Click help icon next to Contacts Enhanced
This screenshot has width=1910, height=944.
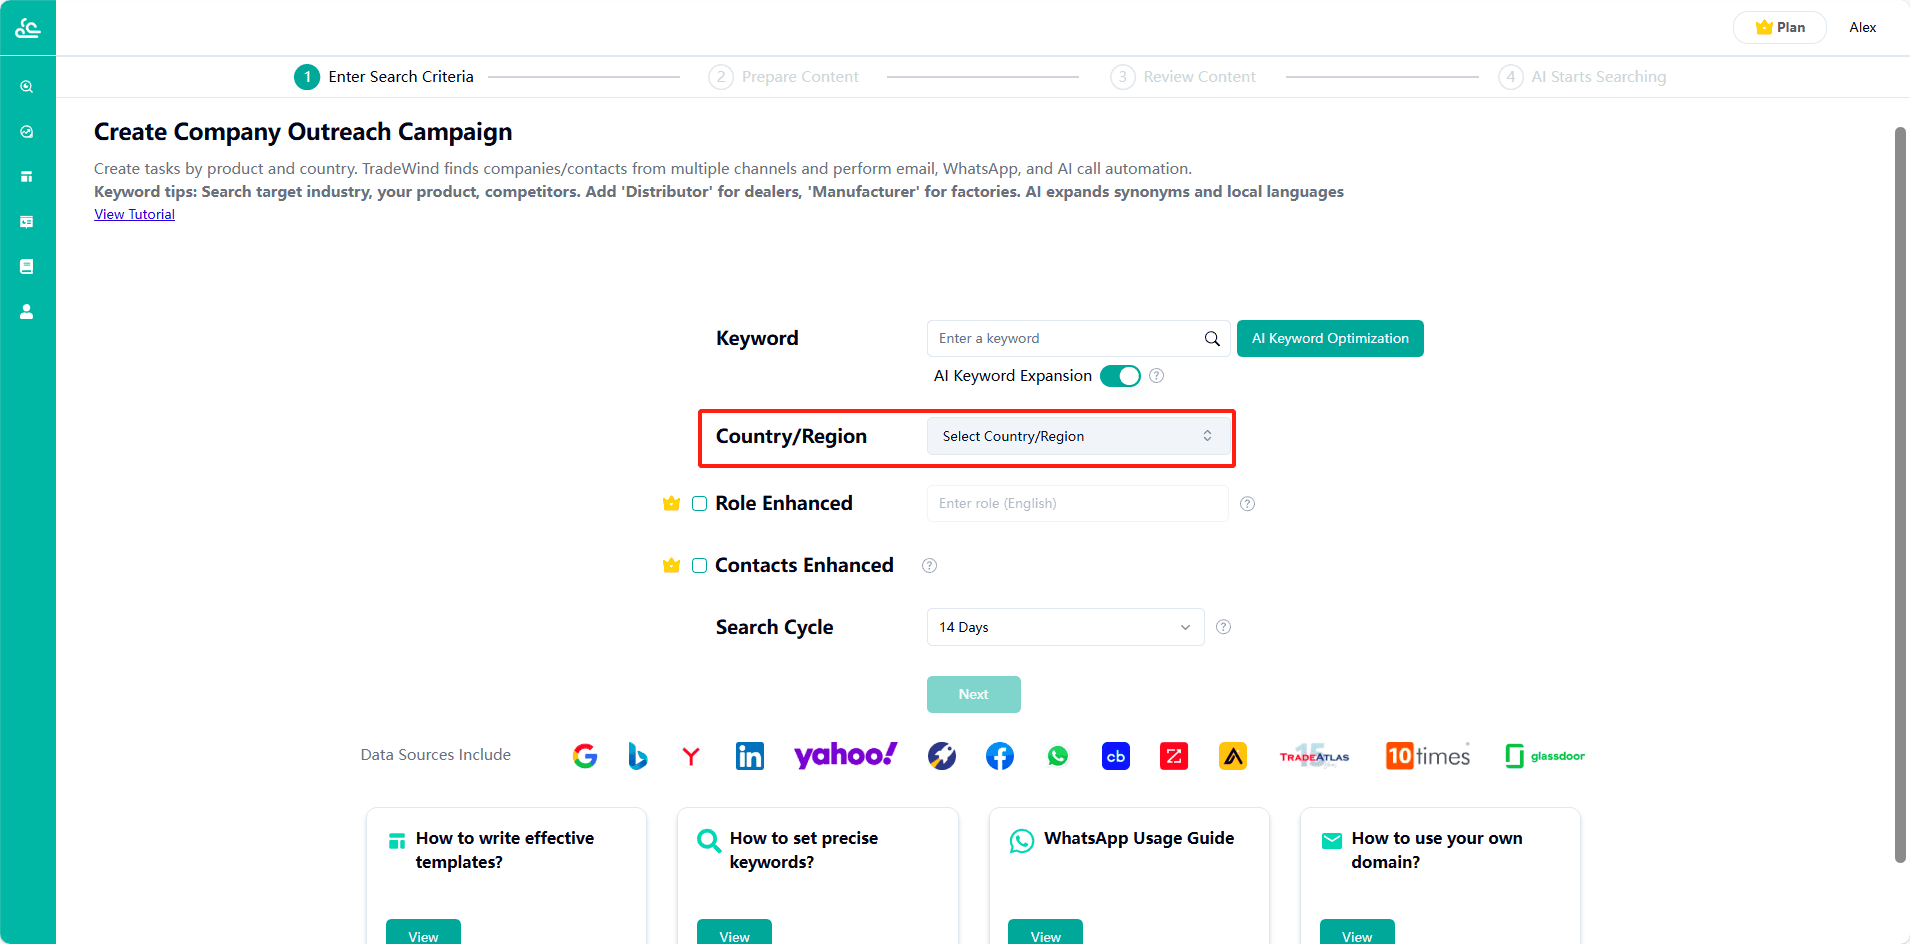929,566
